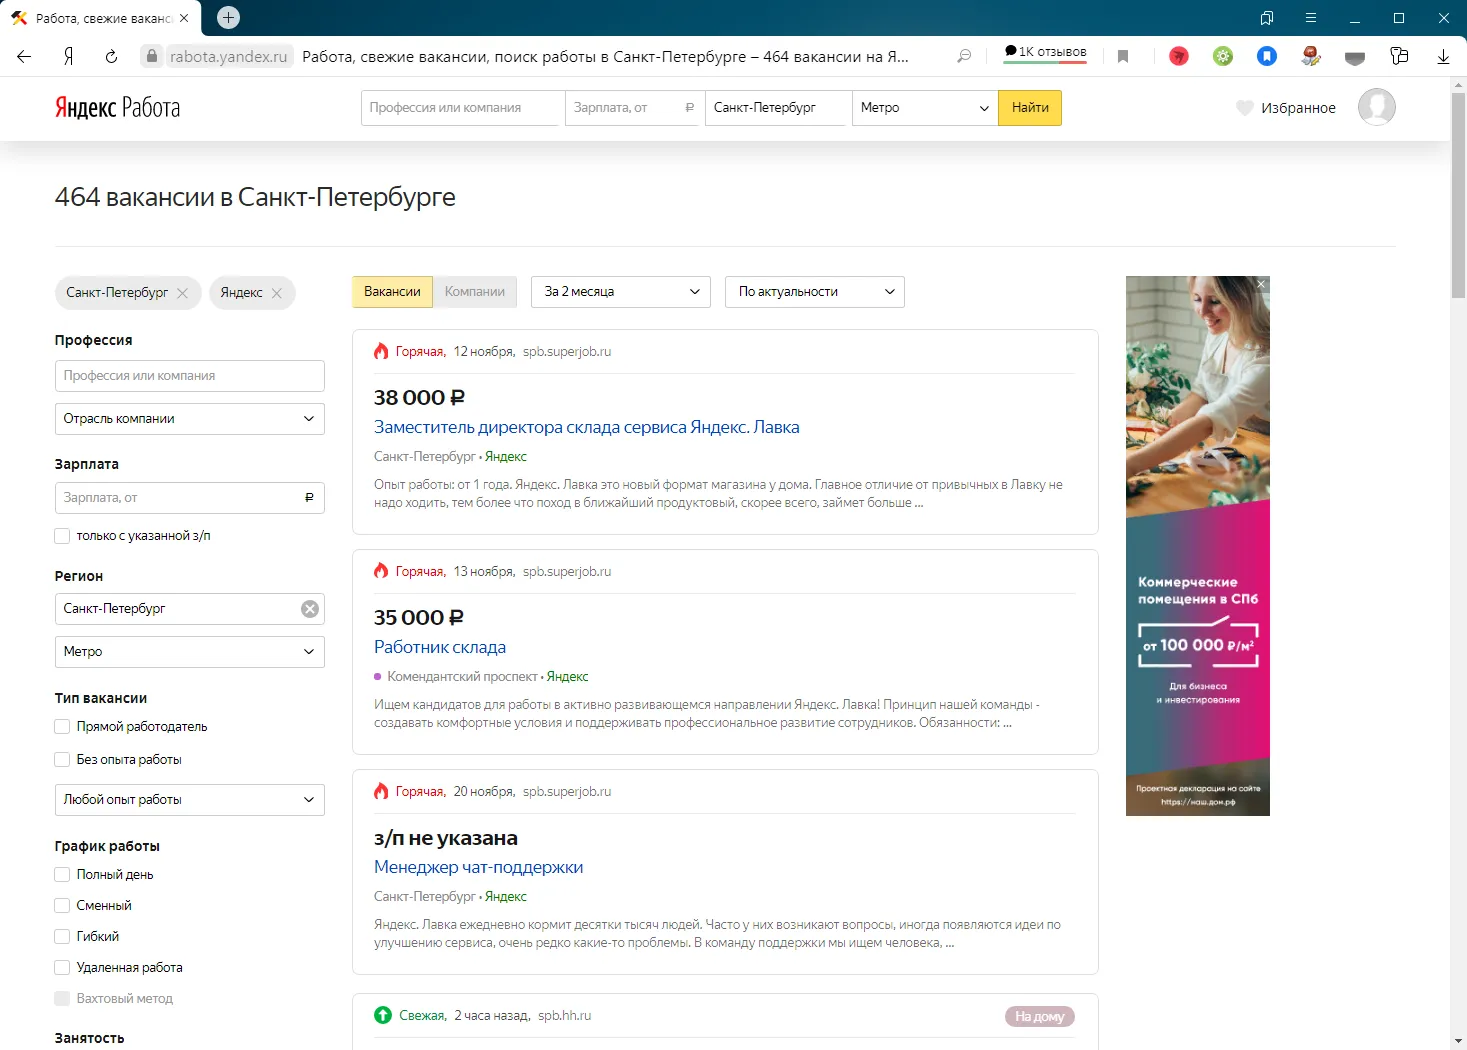Click the 'На дому' badge
Viewport: 1467px width, 1050px height.
tap(1040, 1017)
